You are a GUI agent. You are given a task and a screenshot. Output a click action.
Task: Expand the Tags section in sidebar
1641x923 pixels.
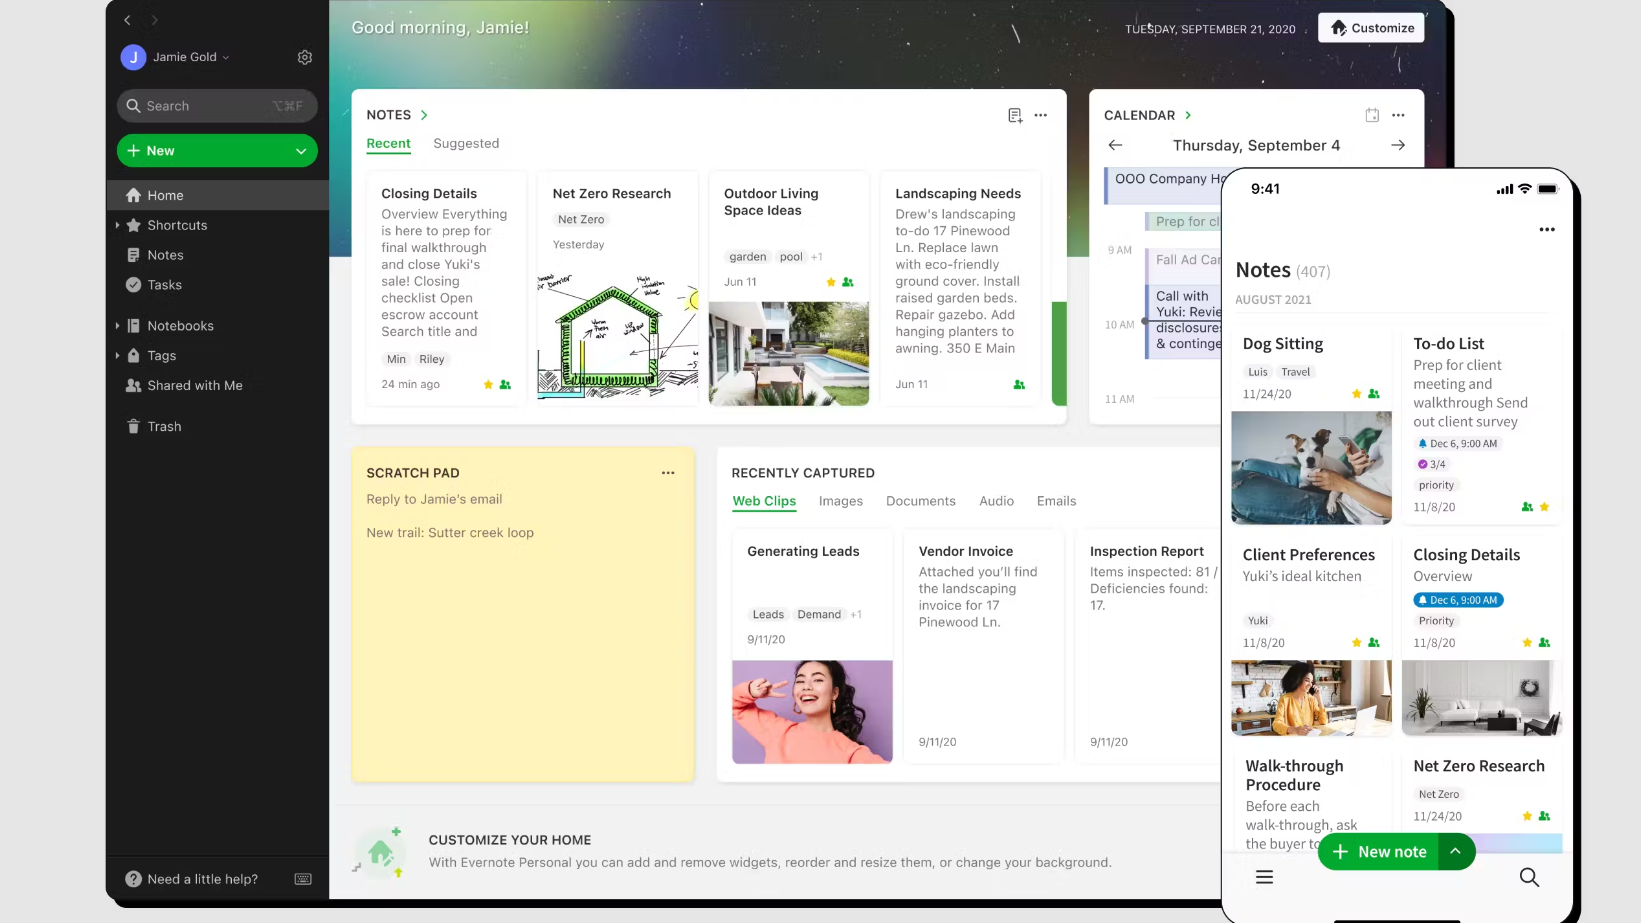click(118, 356)
